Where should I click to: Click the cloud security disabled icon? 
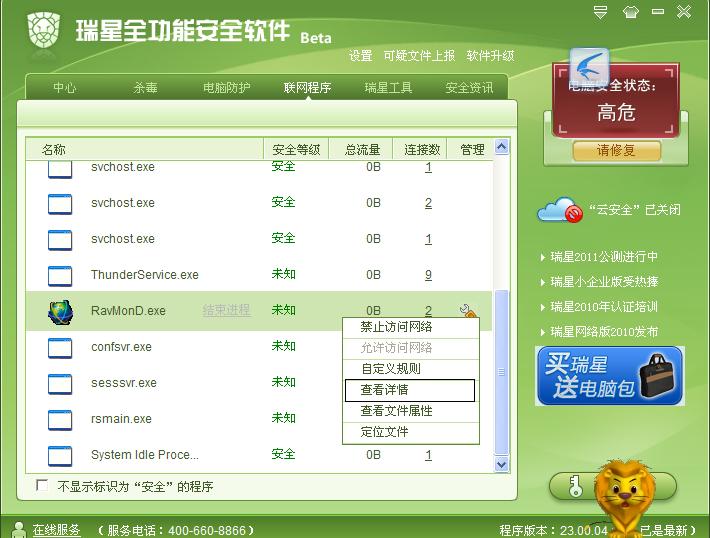560,210
